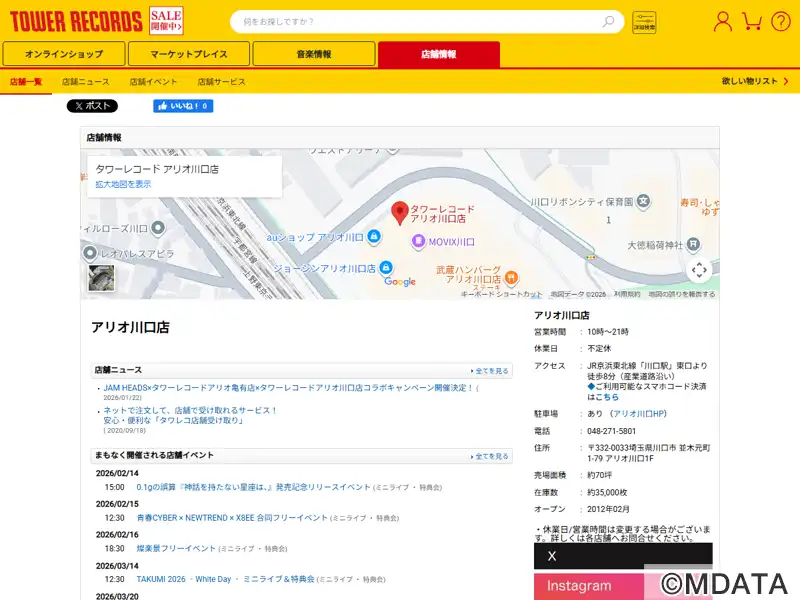Click the map camera controls compass icon
Image resolution: width=800 pixels, height=600 pixels.
coord(699,269)
